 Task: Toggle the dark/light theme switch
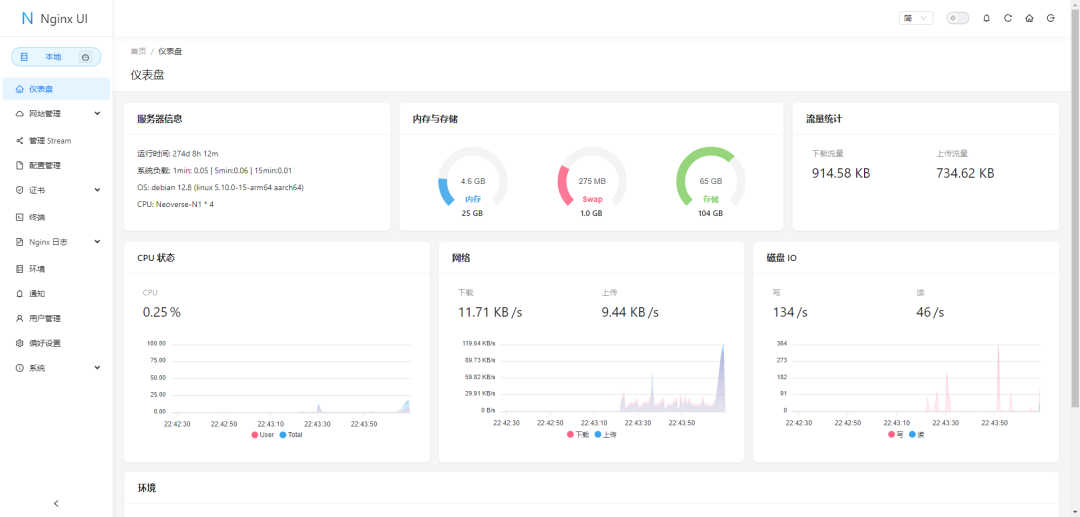tap(957, 18)
